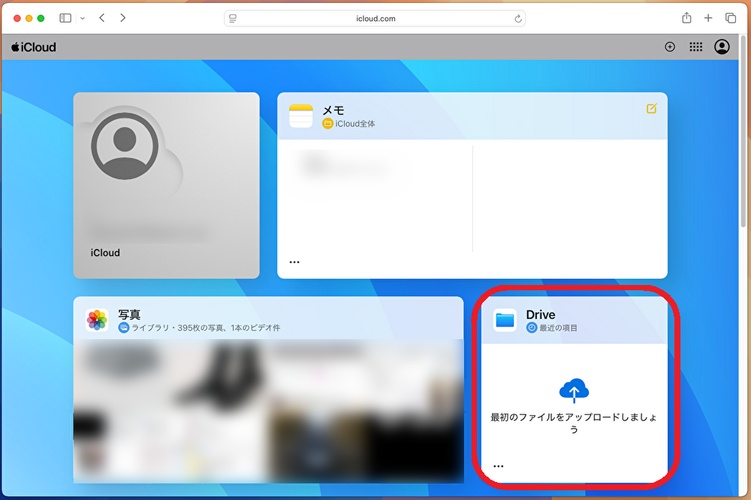Open the Drive tile more options ellipsis

[498, 466]
